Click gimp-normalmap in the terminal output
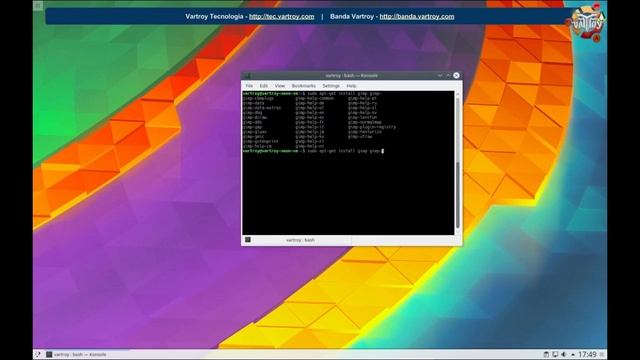The width and height of the screenshot is (640, 360). [365, 122]
